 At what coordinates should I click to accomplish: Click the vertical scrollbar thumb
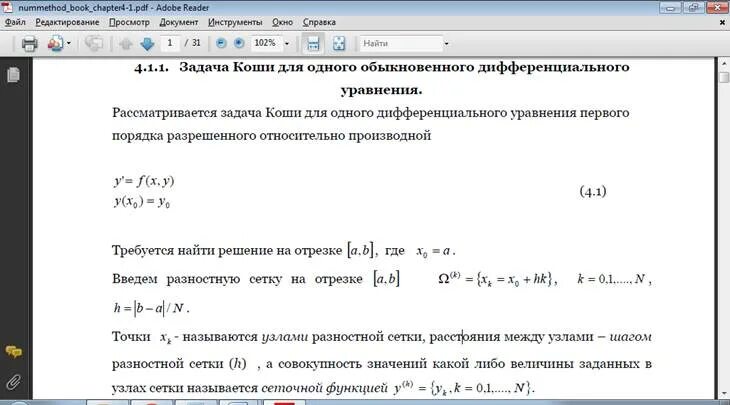coord(724,77)
